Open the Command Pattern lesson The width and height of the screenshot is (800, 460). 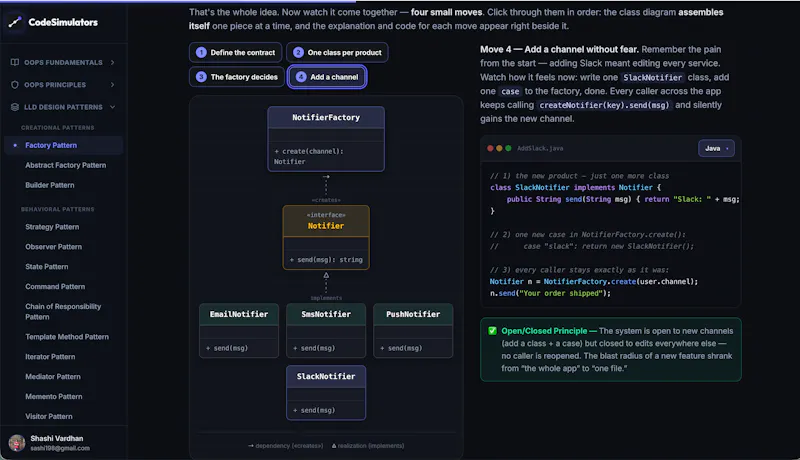click(55, 287)
